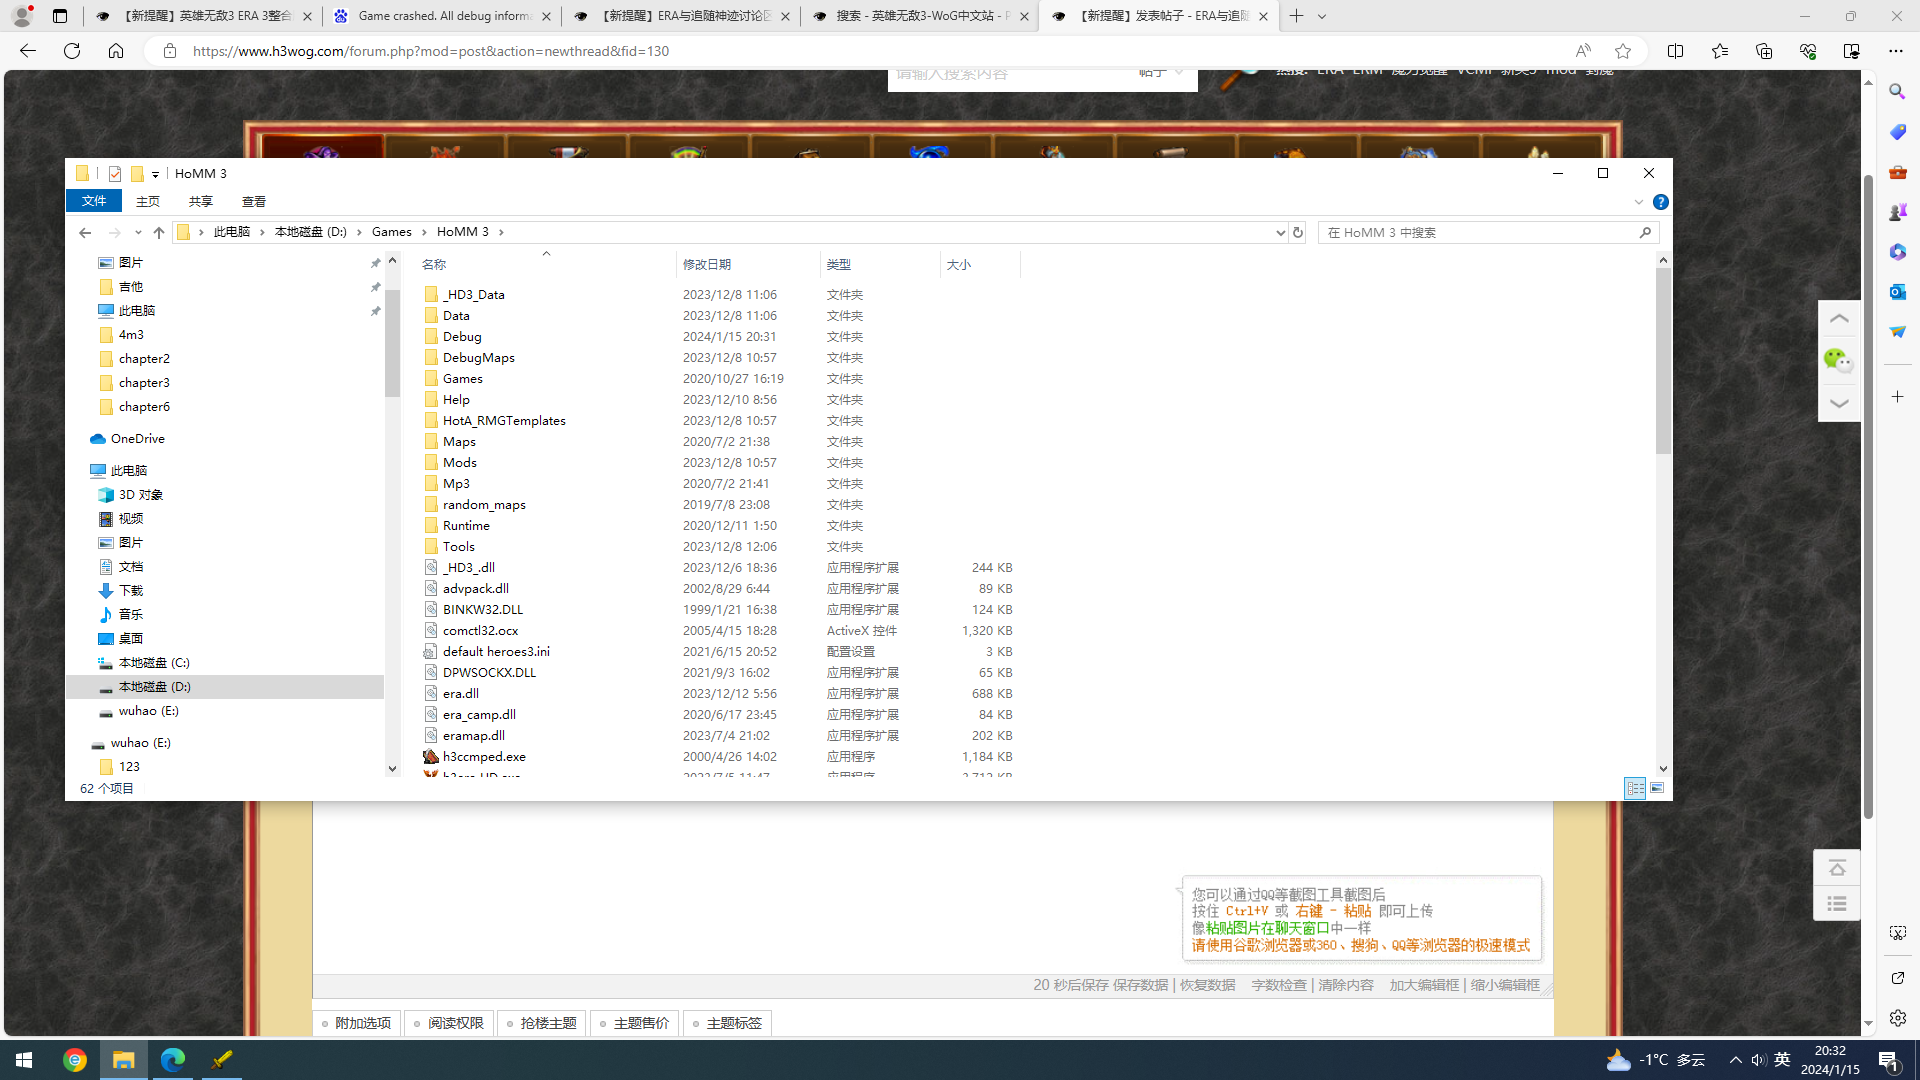The image size is (1920, 1080).
Task: Open recent locations dropdown in Explorer
Action: click(138, 232)
